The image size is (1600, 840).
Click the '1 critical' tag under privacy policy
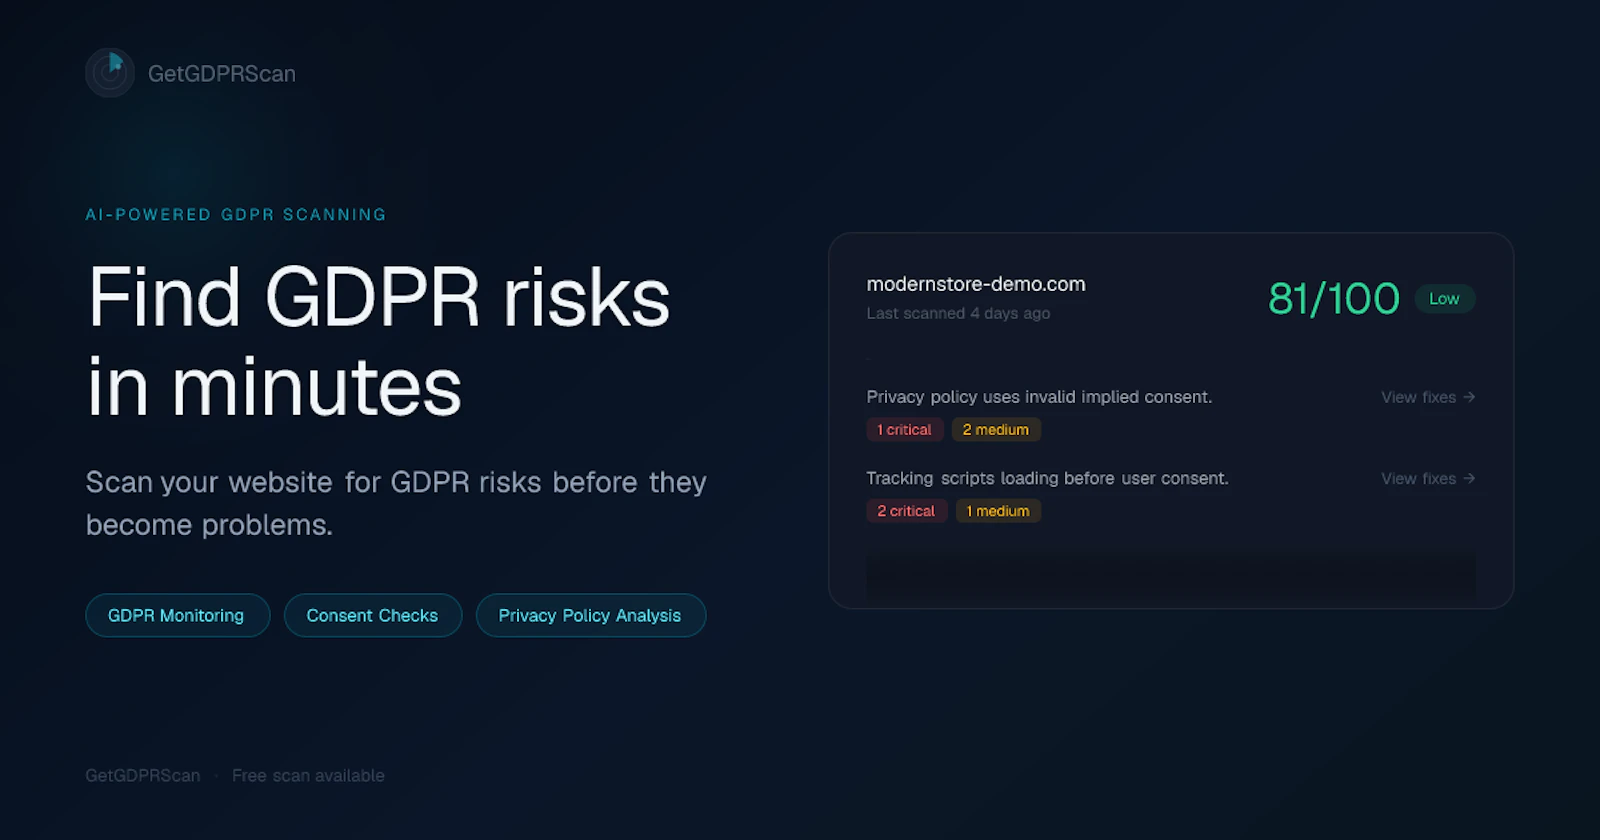[x=904, y=429]
